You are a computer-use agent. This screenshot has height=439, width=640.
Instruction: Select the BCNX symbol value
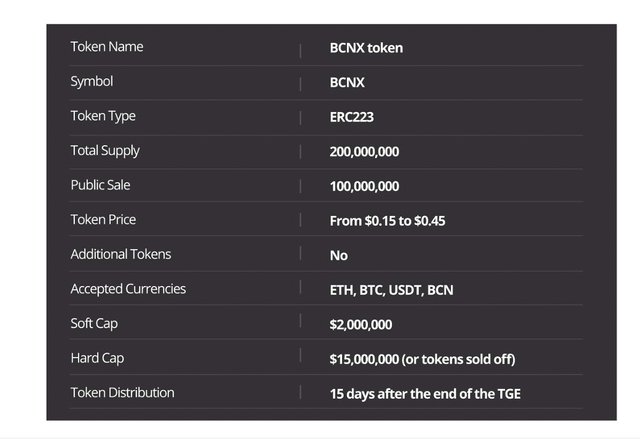point(347,82)
